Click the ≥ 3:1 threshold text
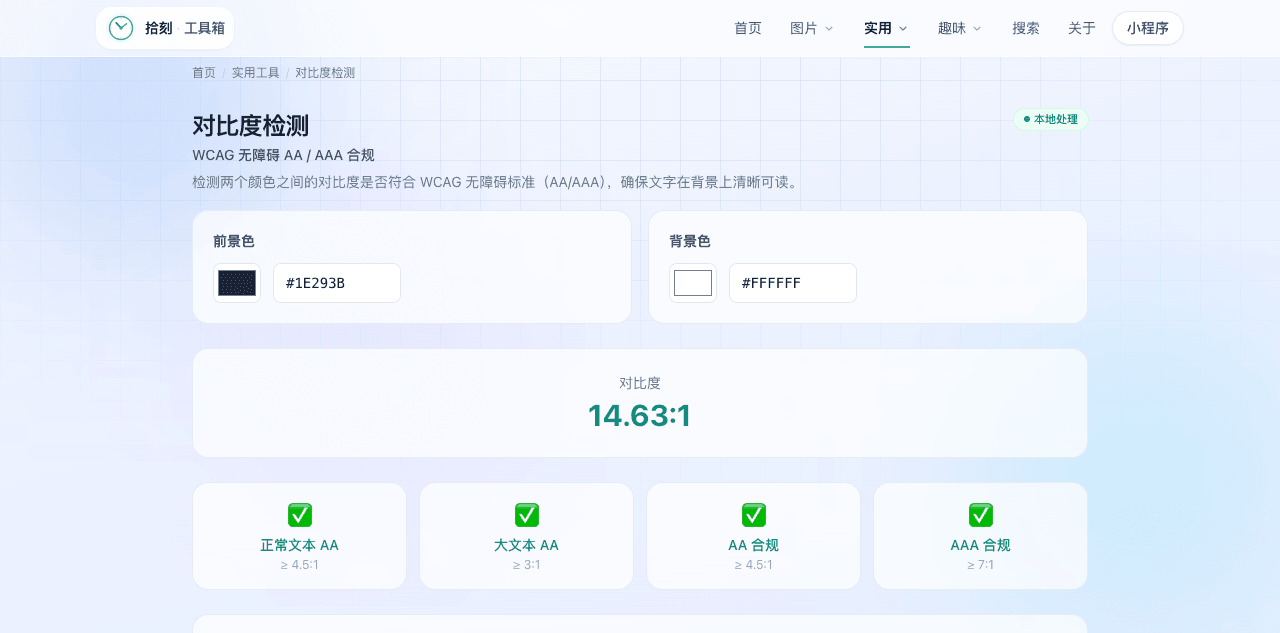1280x633 pixels. click(x=527, y=565)
